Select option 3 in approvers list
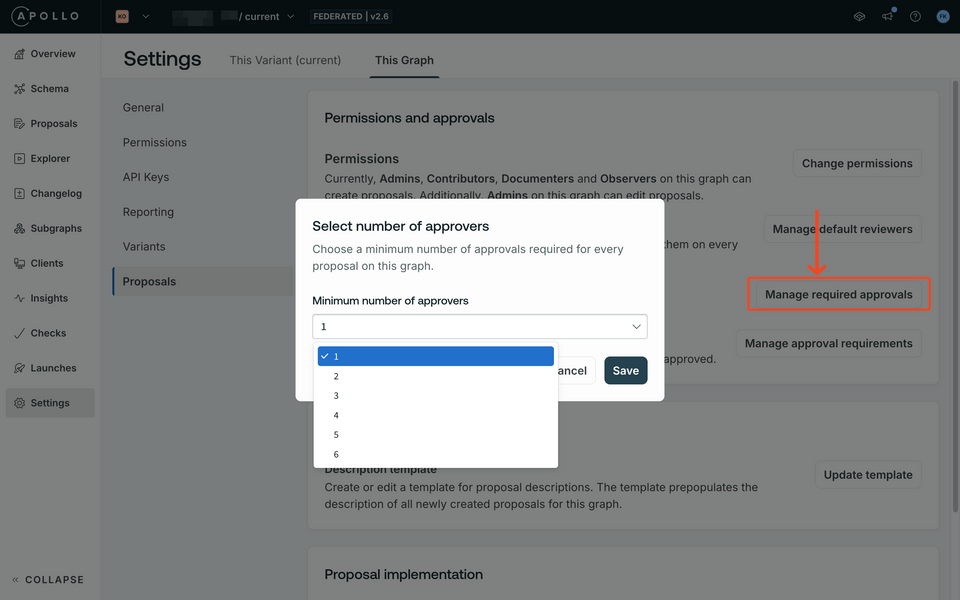 click(x=435, y=396)
